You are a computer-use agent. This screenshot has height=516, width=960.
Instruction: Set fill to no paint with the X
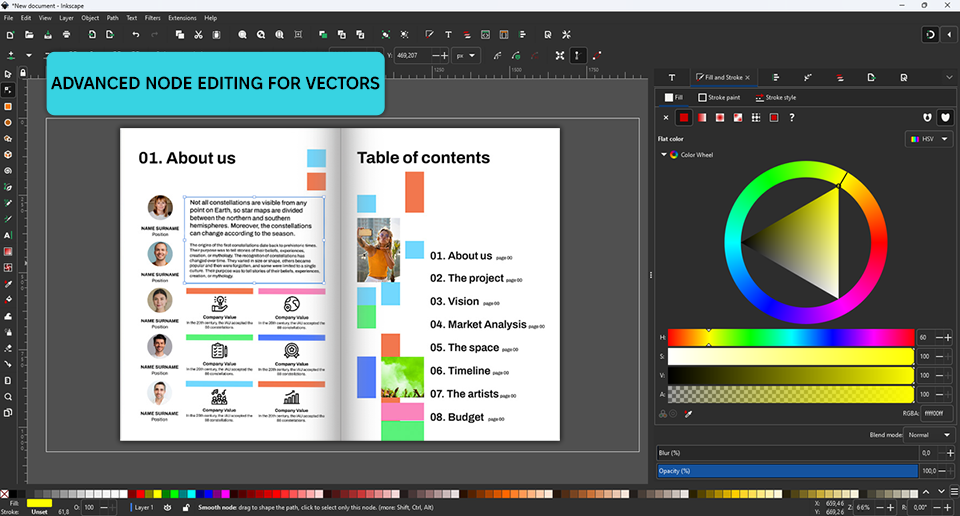click(666, 118)
